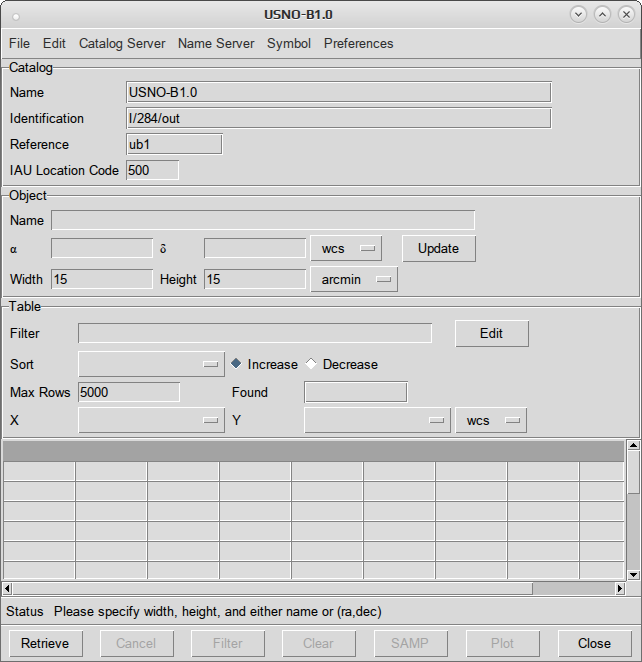
Task: Open the arcmin units dropdown
Action: 354,279
